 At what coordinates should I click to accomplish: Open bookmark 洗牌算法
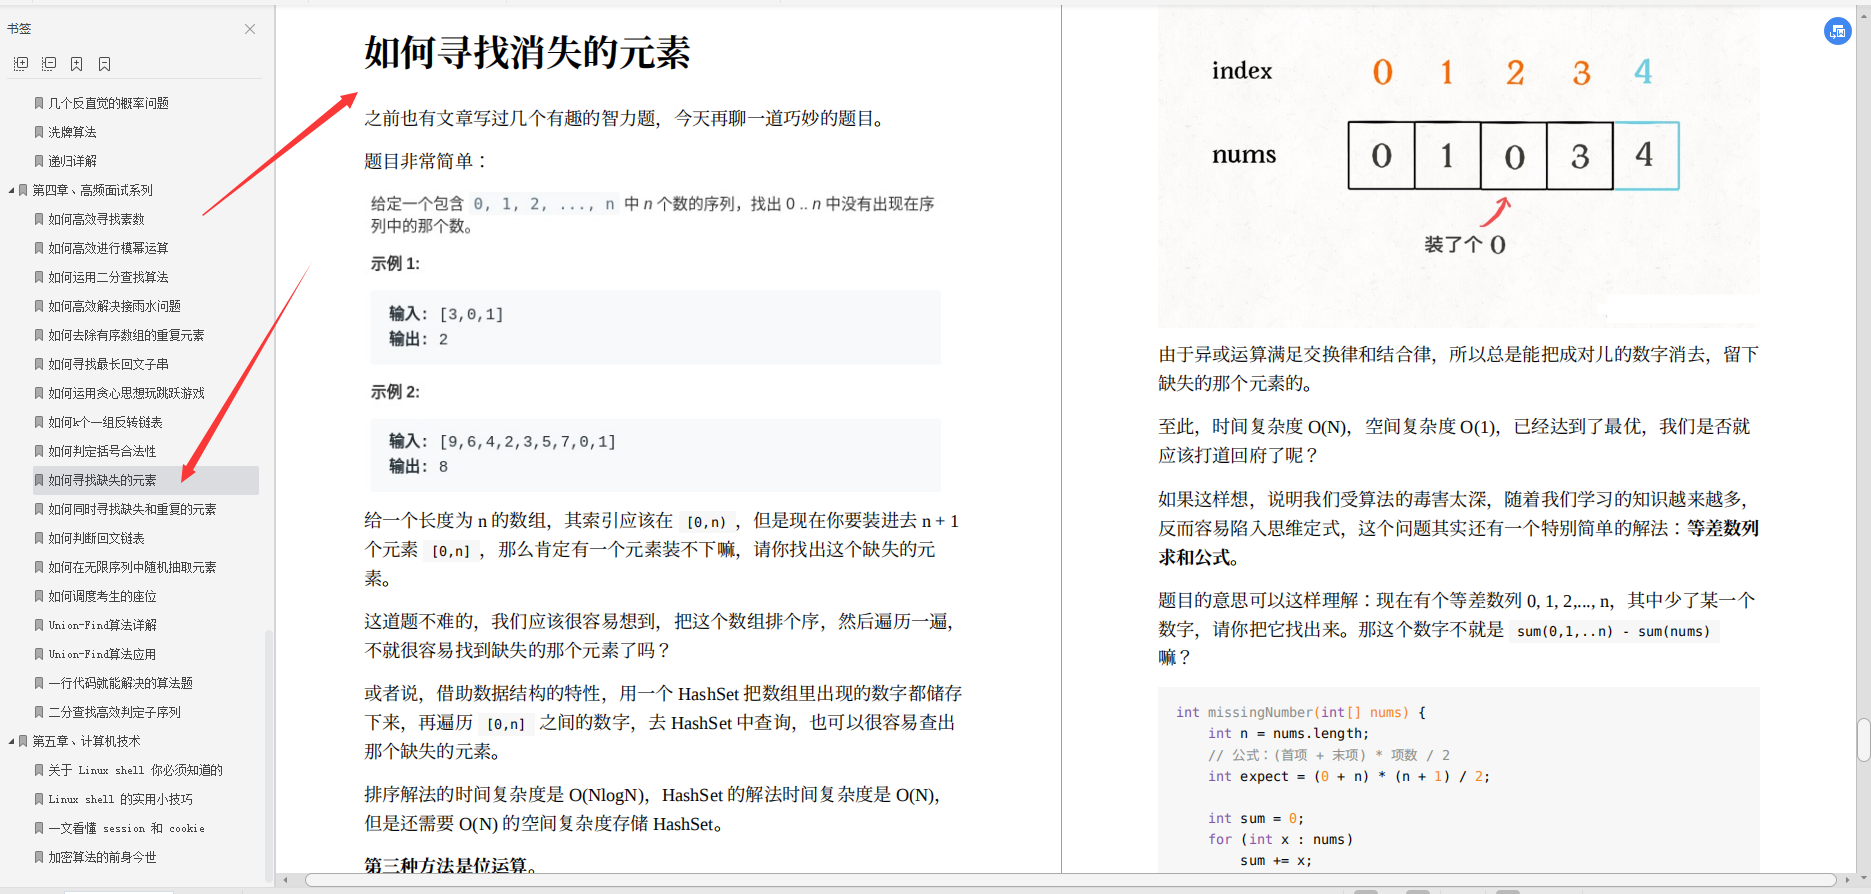click(x=72, y=132)
